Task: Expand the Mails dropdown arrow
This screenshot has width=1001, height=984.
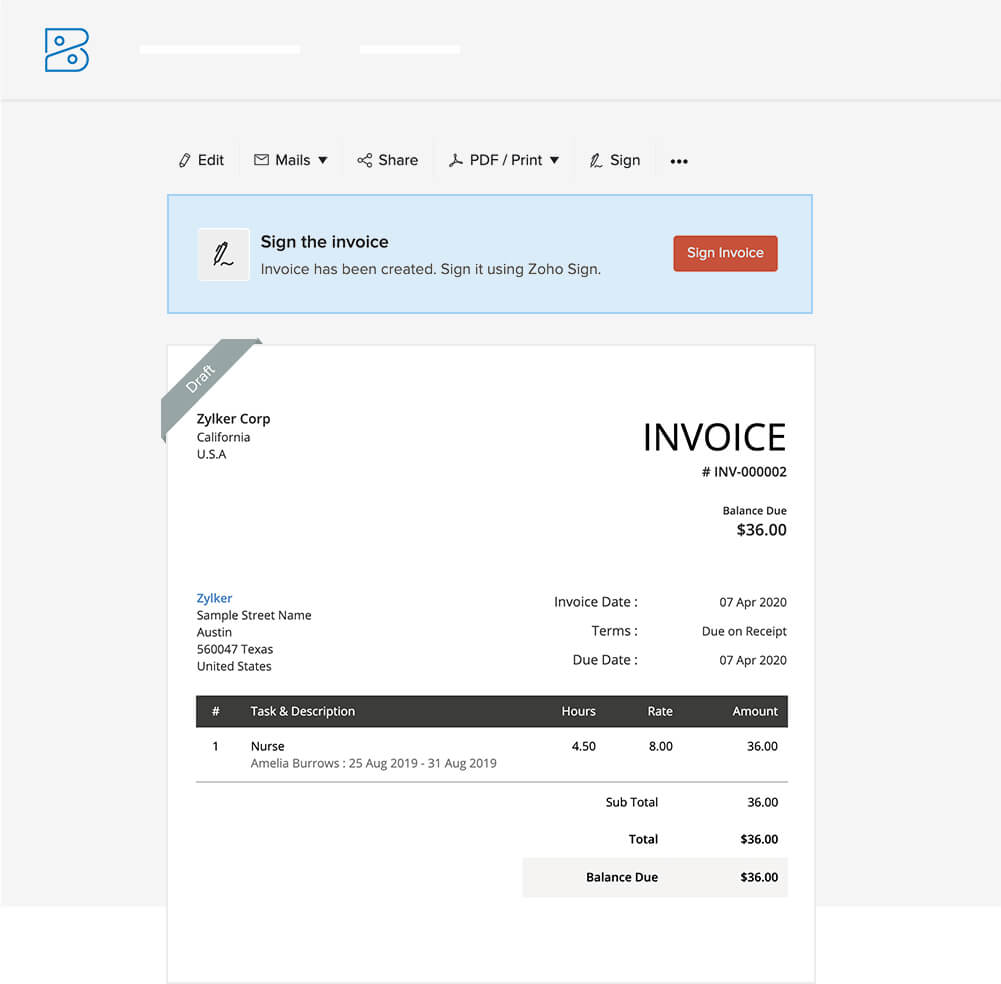Action: point(323,160)
